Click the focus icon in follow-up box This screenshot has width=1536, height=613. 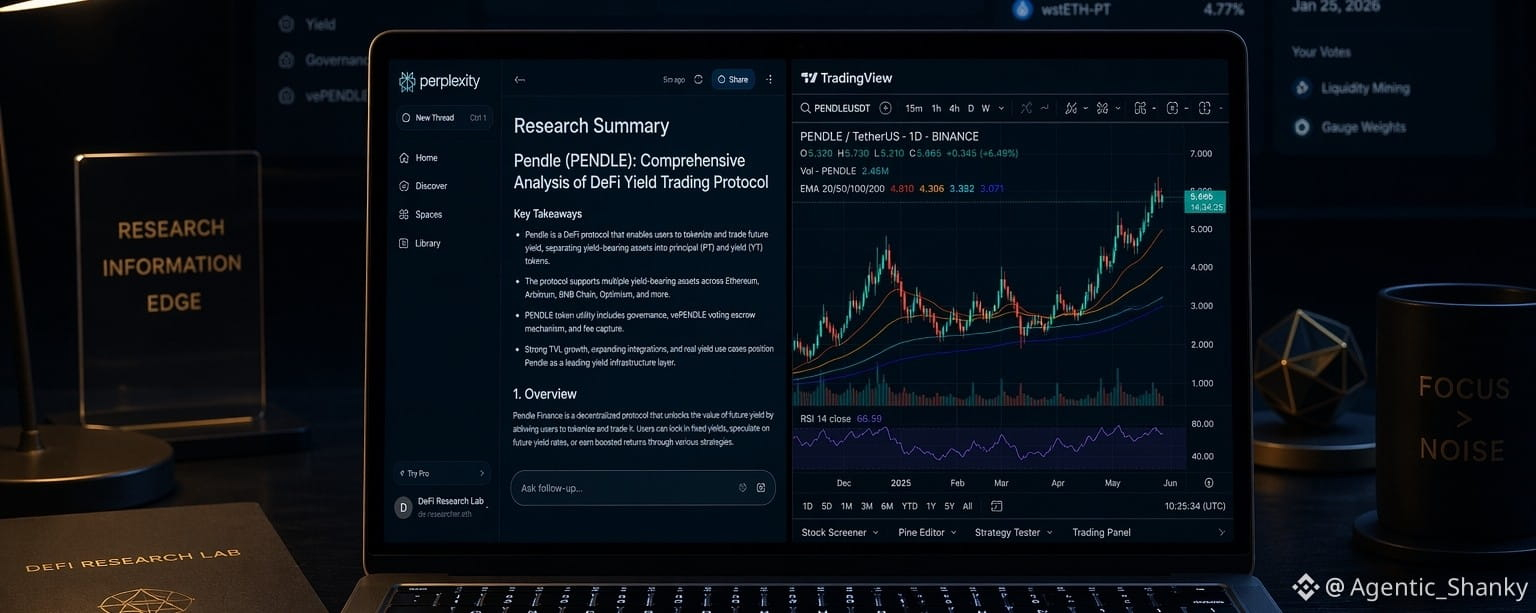click(x=742, y=488)
